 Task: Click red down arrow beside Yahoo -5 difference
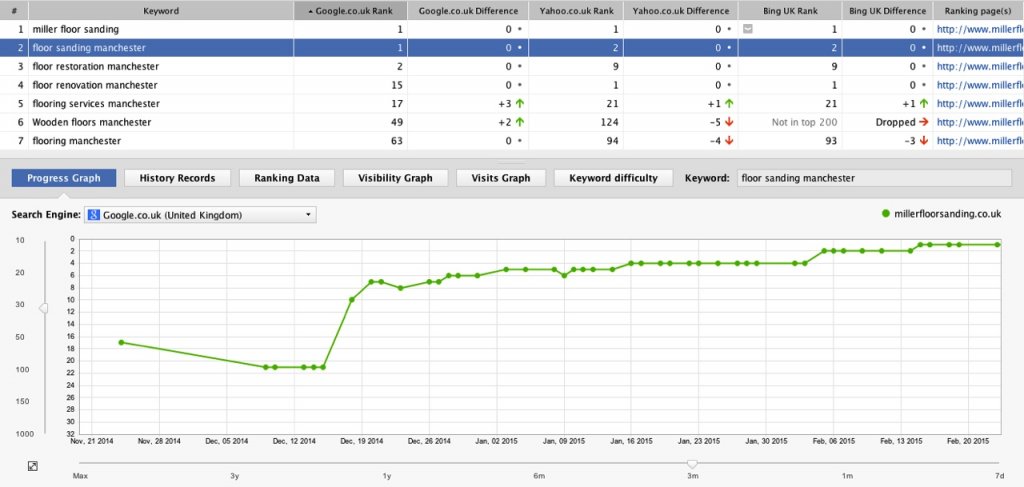click(729, 122)
